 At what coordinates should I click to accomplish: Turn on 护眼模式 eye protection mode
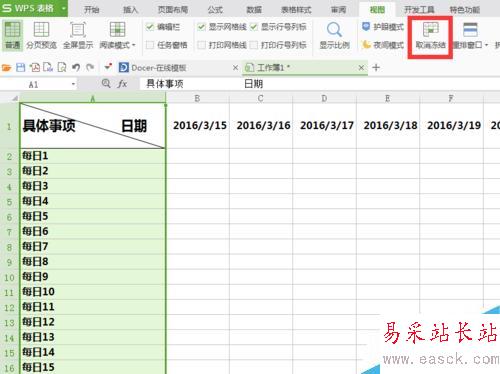point(383,27)
